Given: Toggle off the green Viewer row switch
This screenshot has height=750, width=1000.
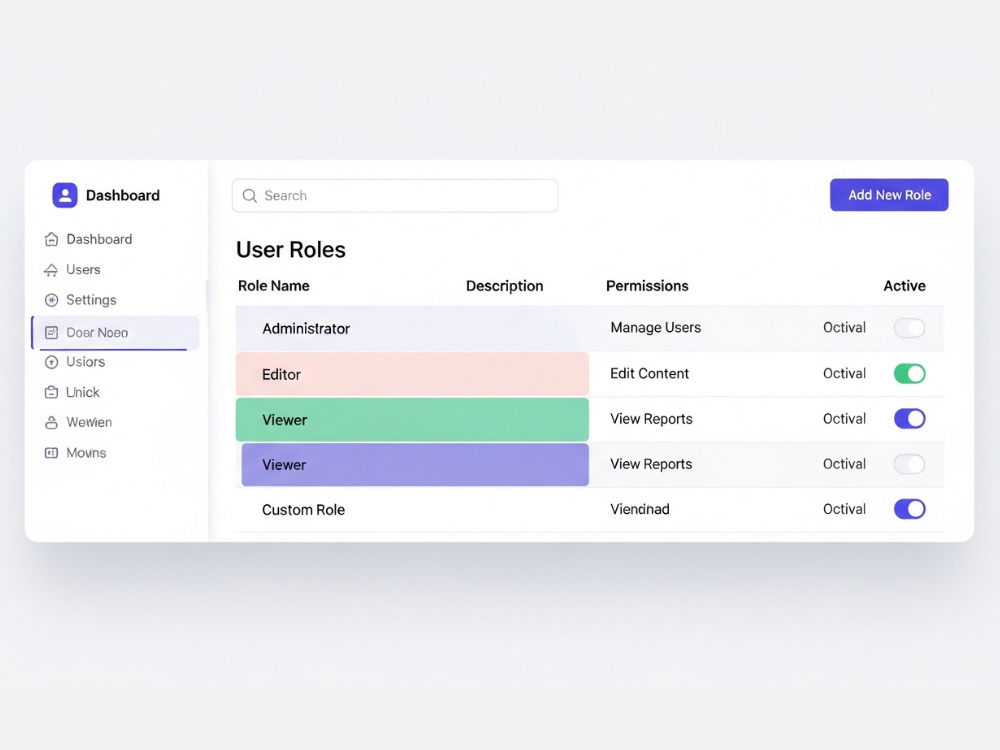Looking at the screenshot, I should [909, 419].
